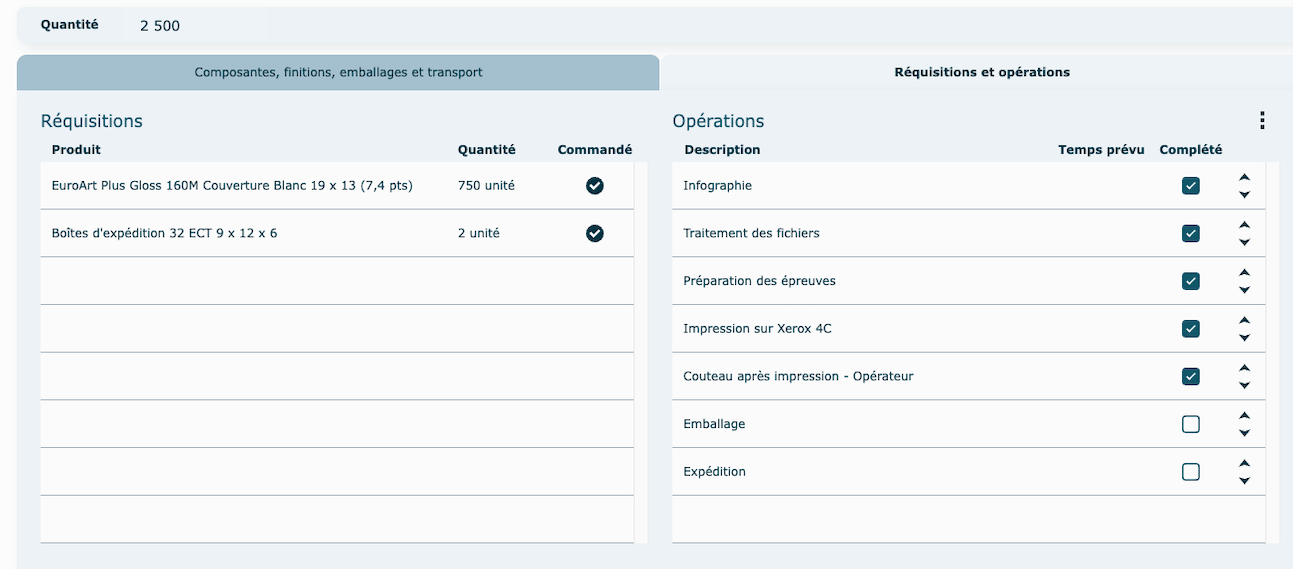Click the Commandé checkmark for EuroArt Plus Gloss

tap(594, 186)
